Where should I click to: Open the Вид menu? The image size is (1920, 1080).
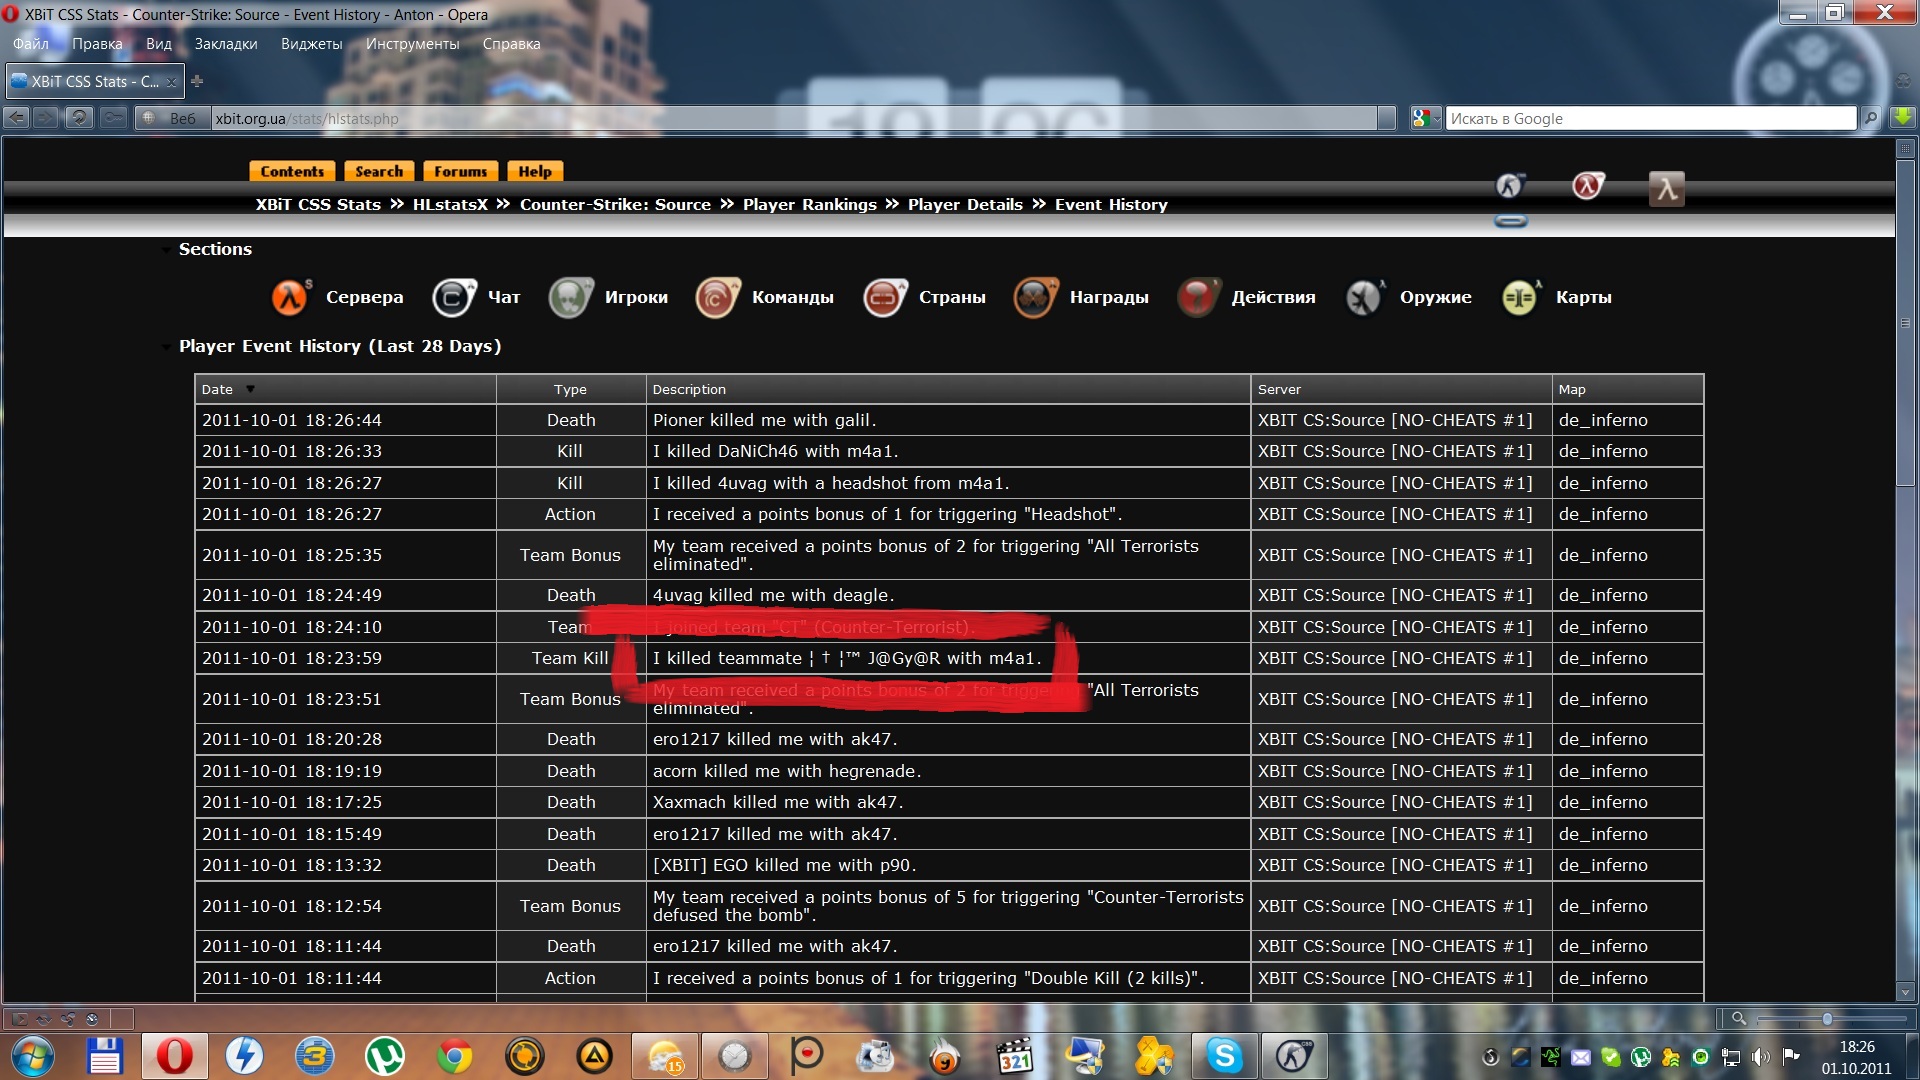point(159,44)
